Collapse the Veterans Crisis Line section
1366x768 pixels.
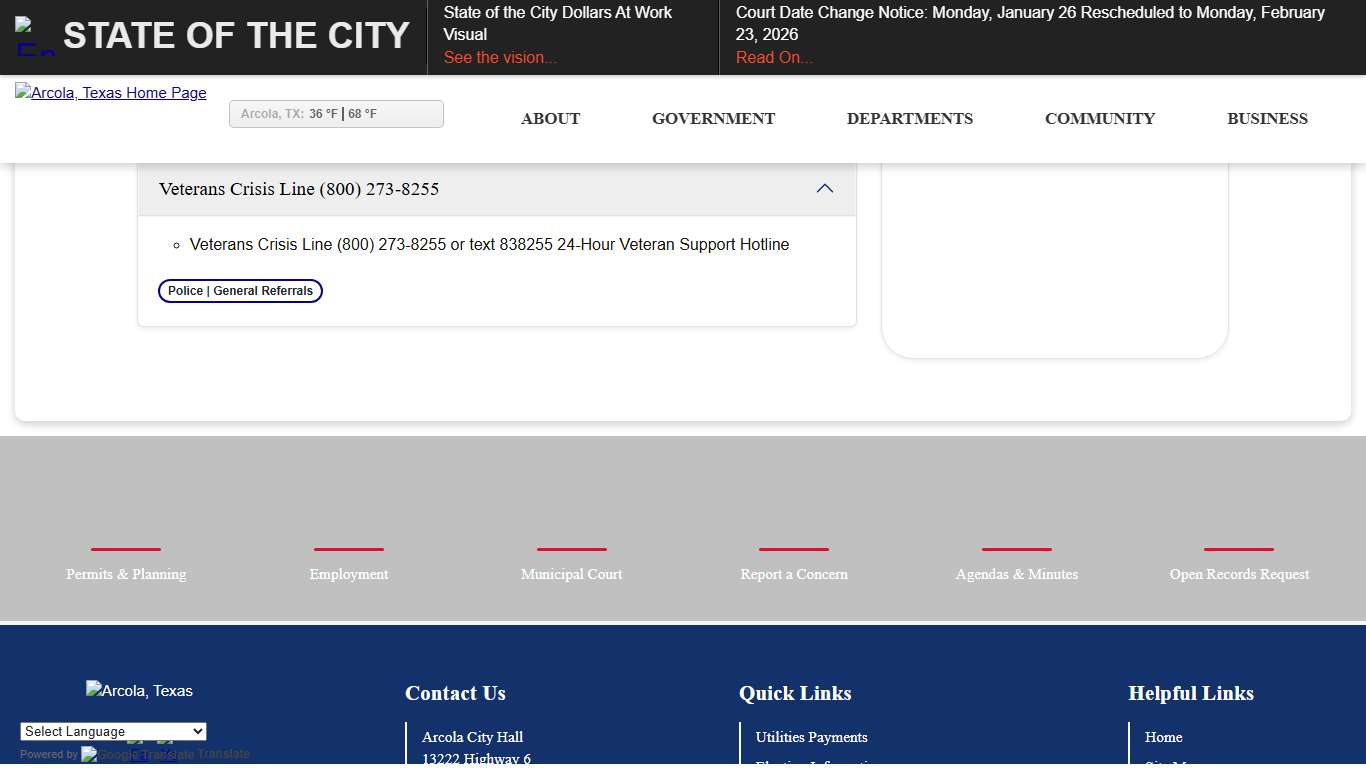(x=825, y=188)
